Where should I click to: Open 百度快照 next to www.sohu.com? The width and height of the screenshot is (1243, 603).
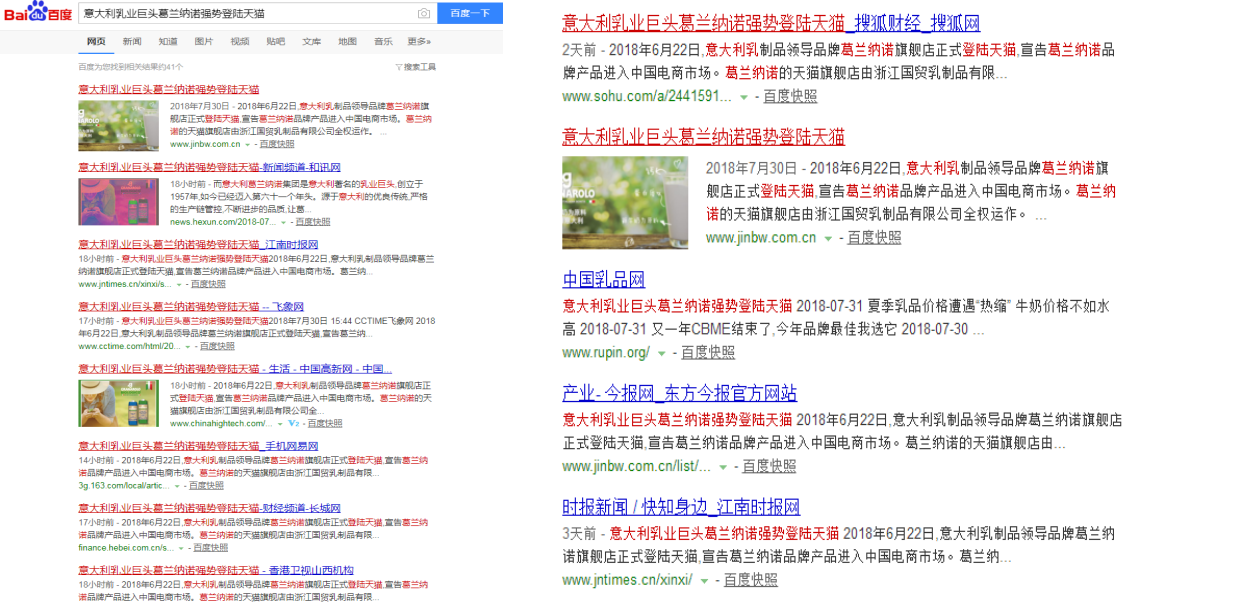point(790,97)
